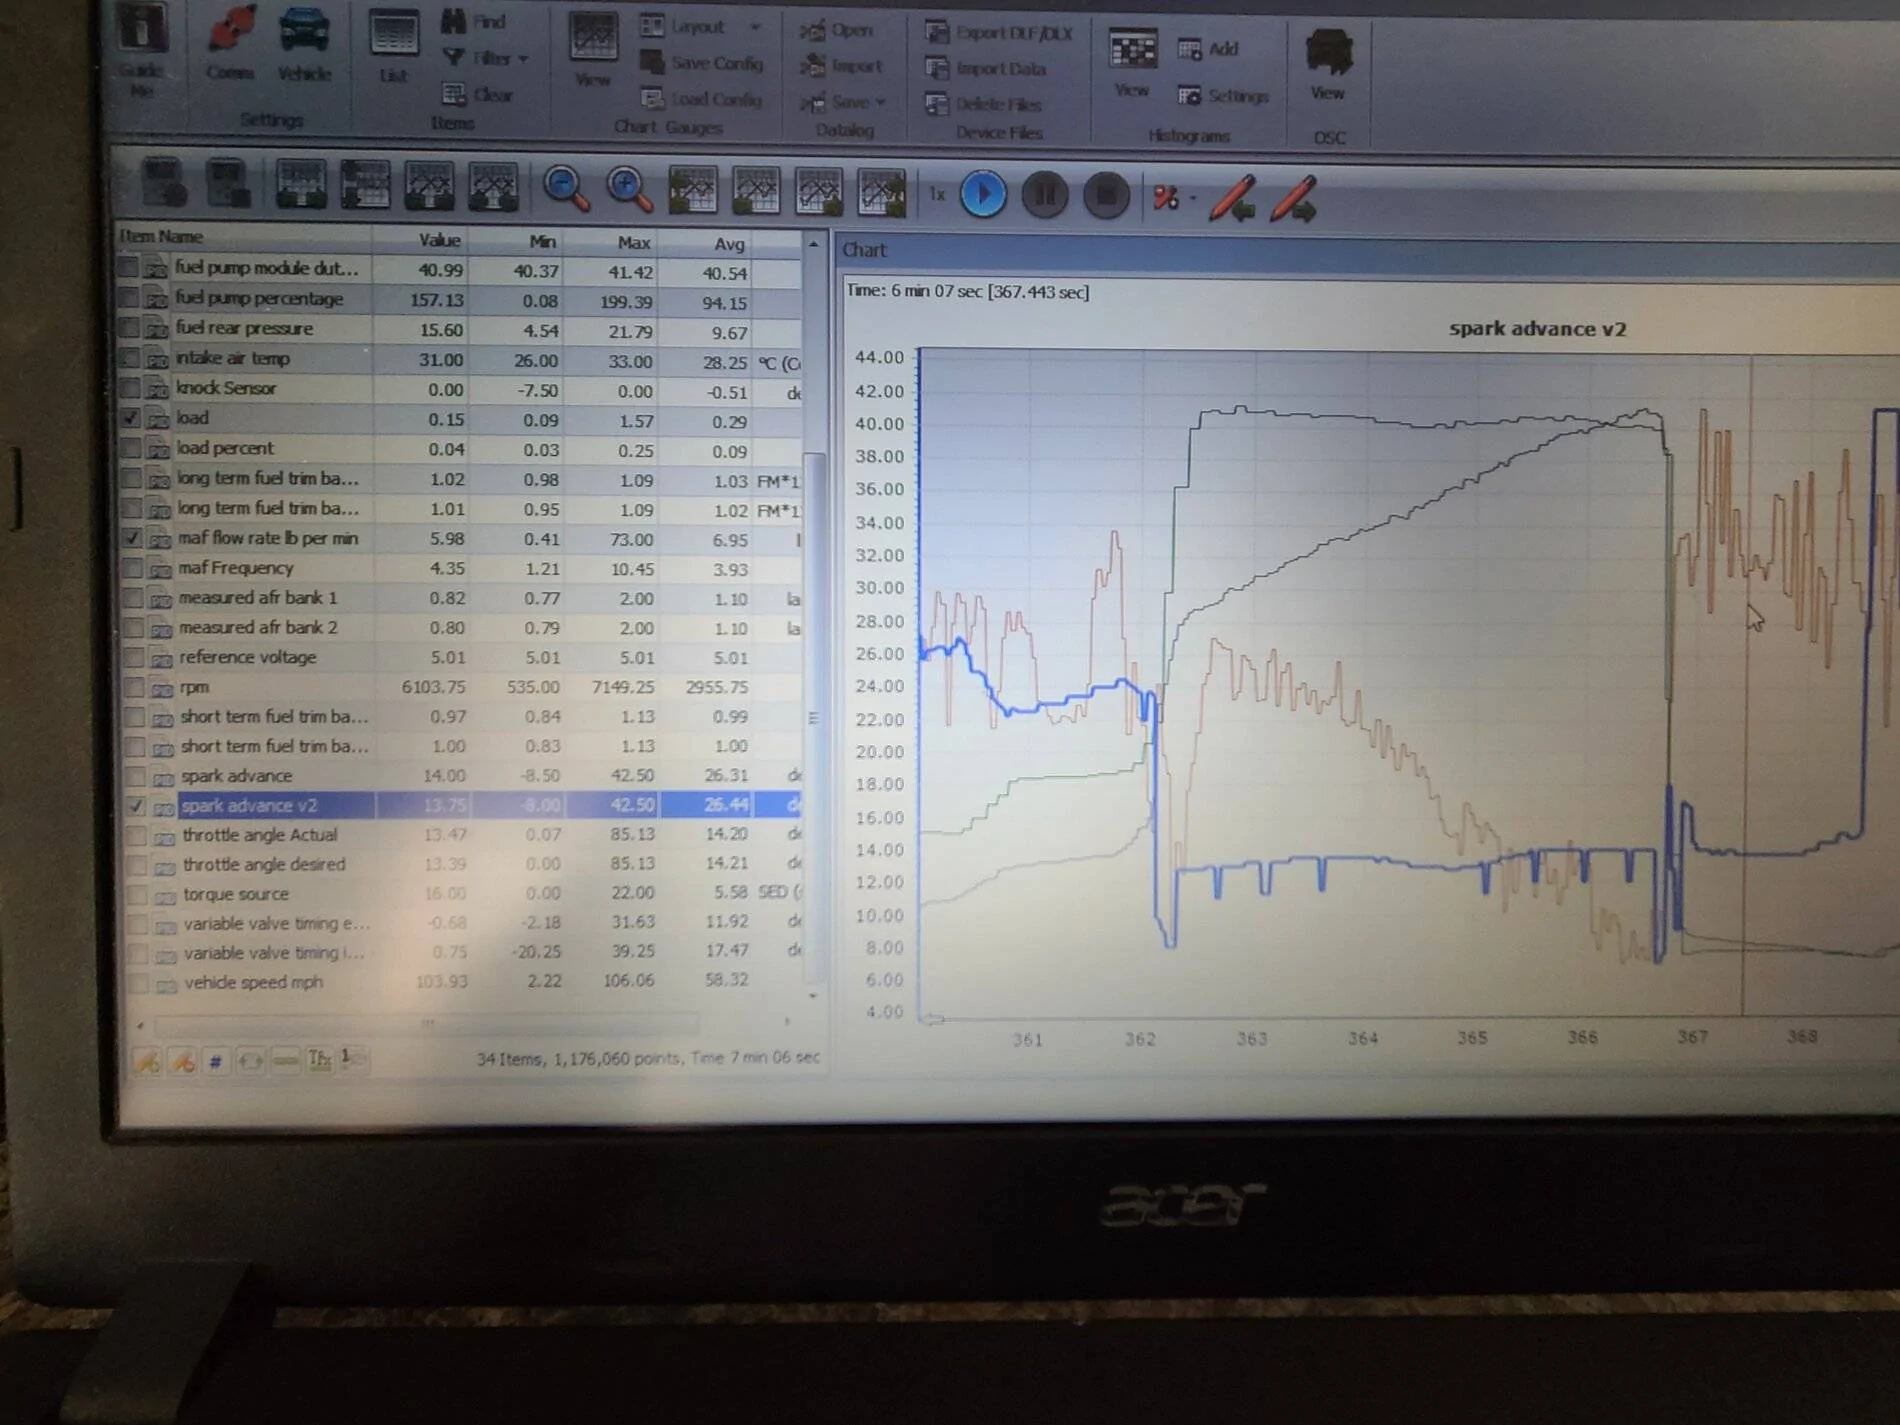Image resolution: width=1900 pixels, height=1425 pixels.
Task: Click Import Data
Action: tap(986, 68)
